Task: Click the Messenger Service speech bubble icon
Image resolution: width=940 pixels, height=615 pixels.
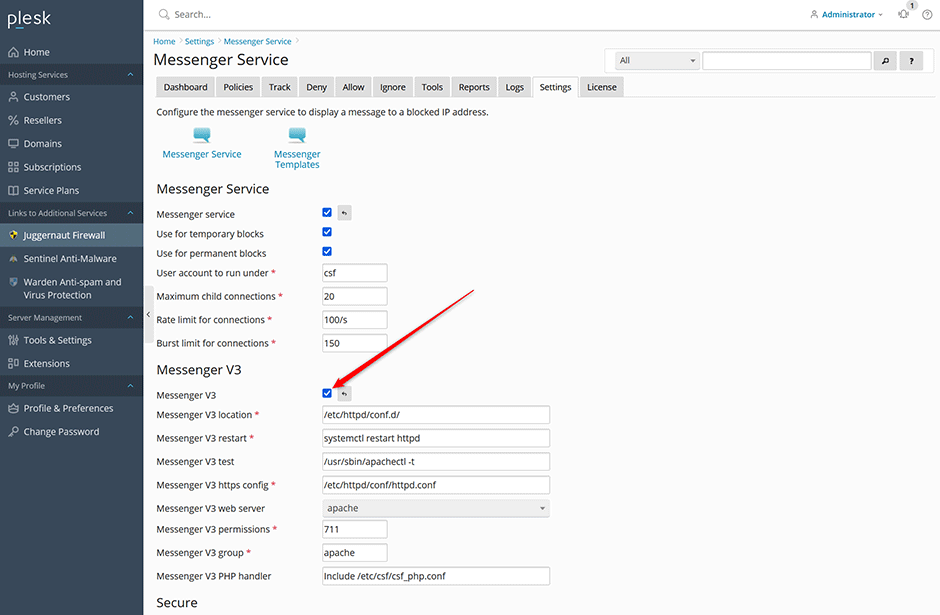Action: point(202,135)
